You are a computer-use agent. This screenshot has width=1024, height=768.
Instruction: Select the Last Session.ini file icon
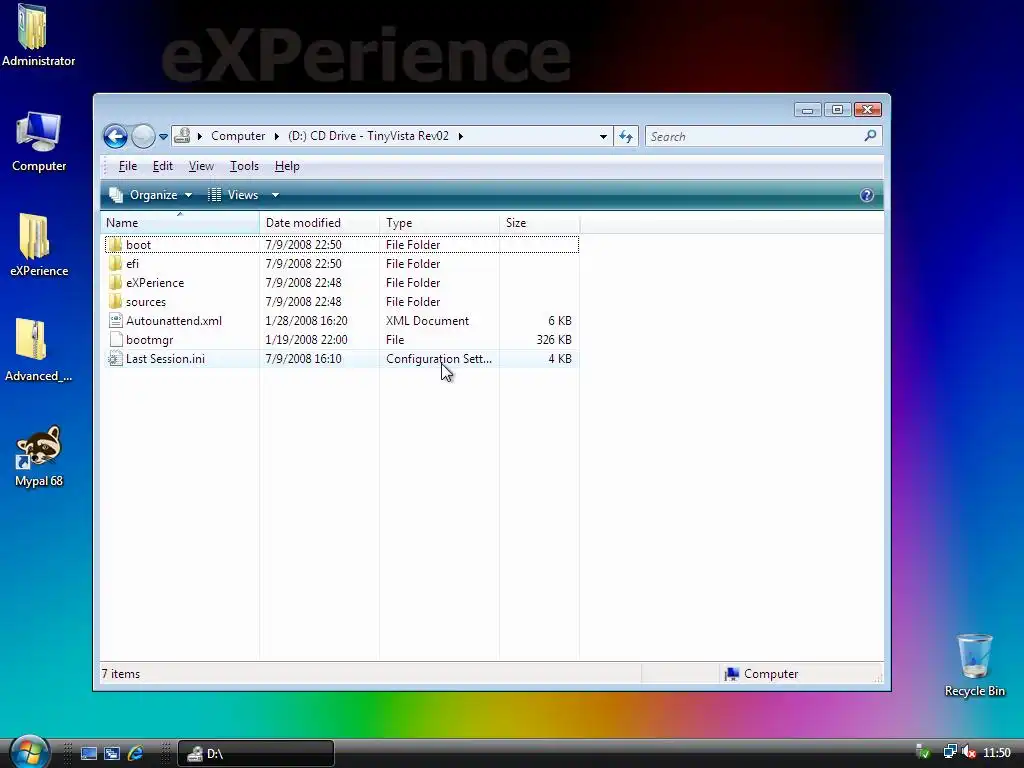(x=116, y=359)
